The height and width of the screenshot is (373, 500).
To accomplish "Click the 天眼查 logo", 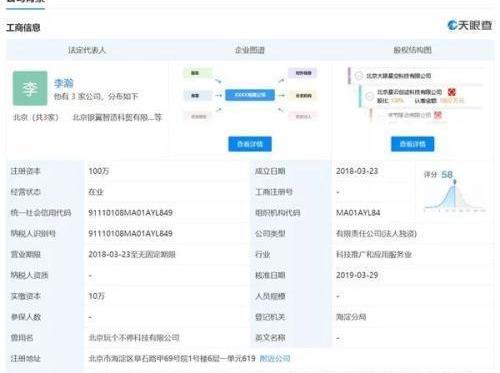I will point(469,25).
